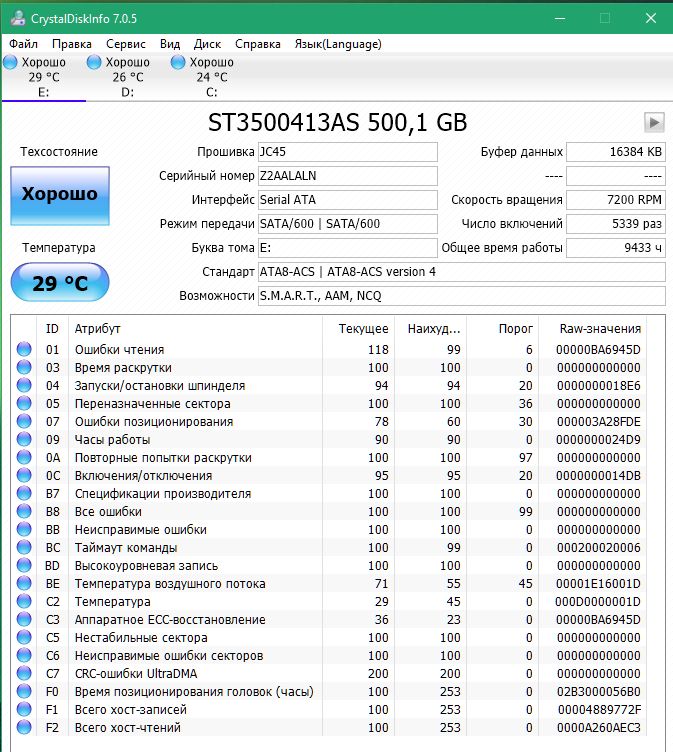Click the Режим передачи SATA/600 field
Screen dimensions: 673x752
348,223
